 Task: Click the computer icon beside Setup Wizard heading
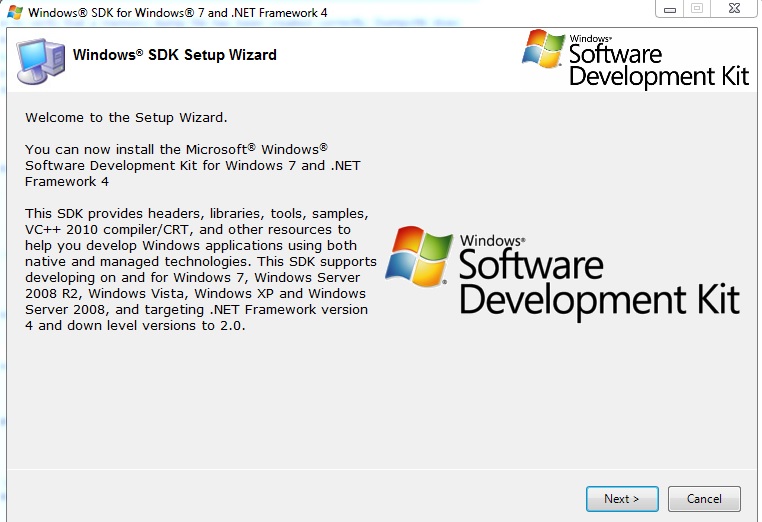click(40, 61)
